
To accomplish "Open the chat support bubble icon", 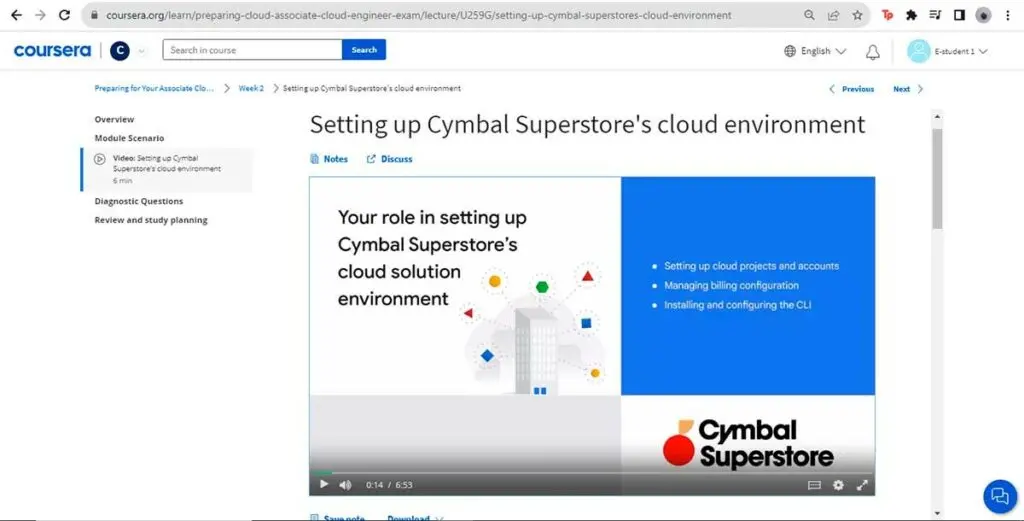I will pos(1000,496).
